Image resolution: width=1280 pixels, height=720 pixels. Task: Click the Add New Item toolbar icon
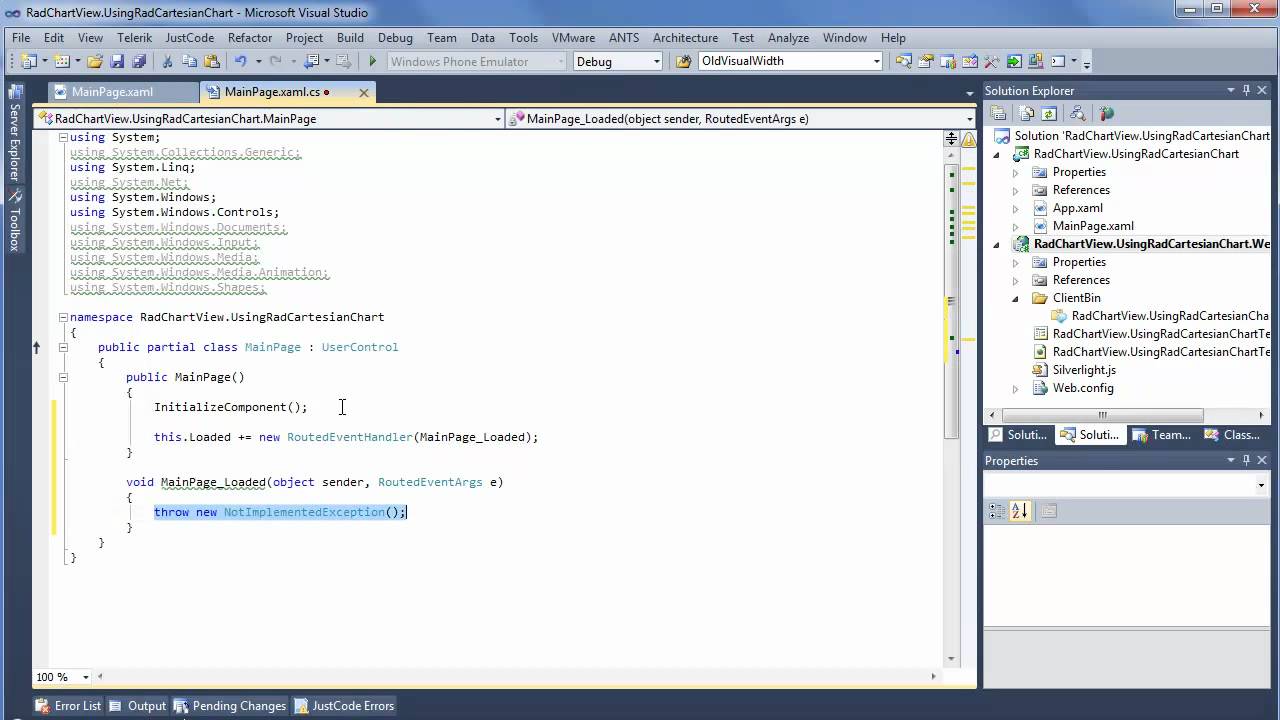[x=61, y=61]
